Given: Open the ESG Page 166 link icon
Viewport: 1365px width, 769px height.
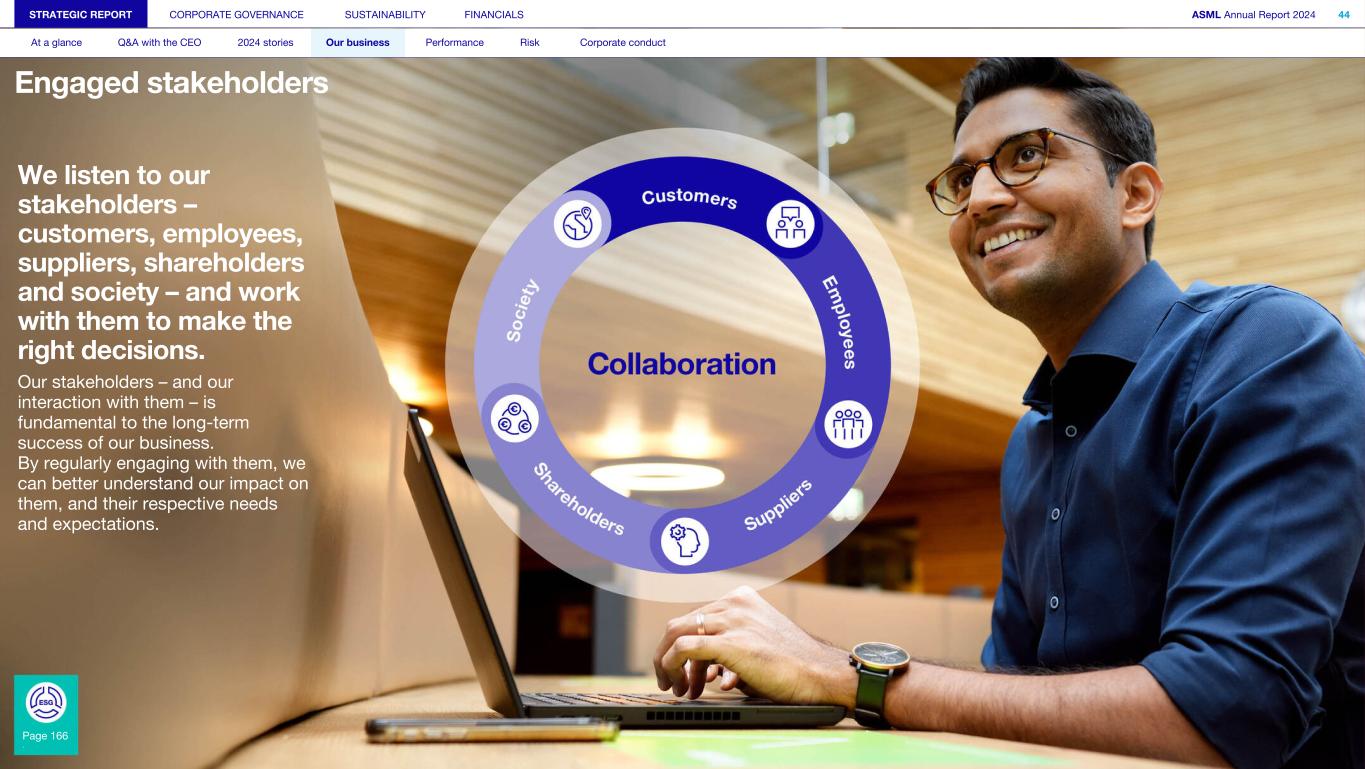Looking at the screenshot, I should point(46,702).
